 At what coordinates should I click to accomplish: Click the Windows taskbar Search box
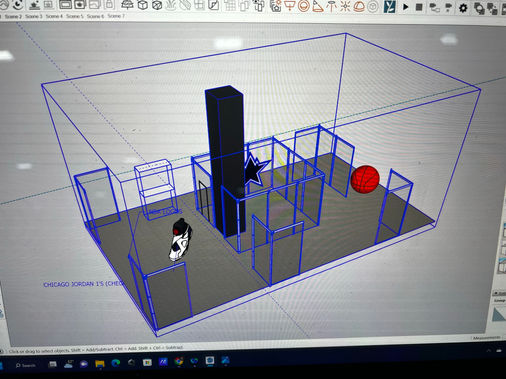pos(26,365)
